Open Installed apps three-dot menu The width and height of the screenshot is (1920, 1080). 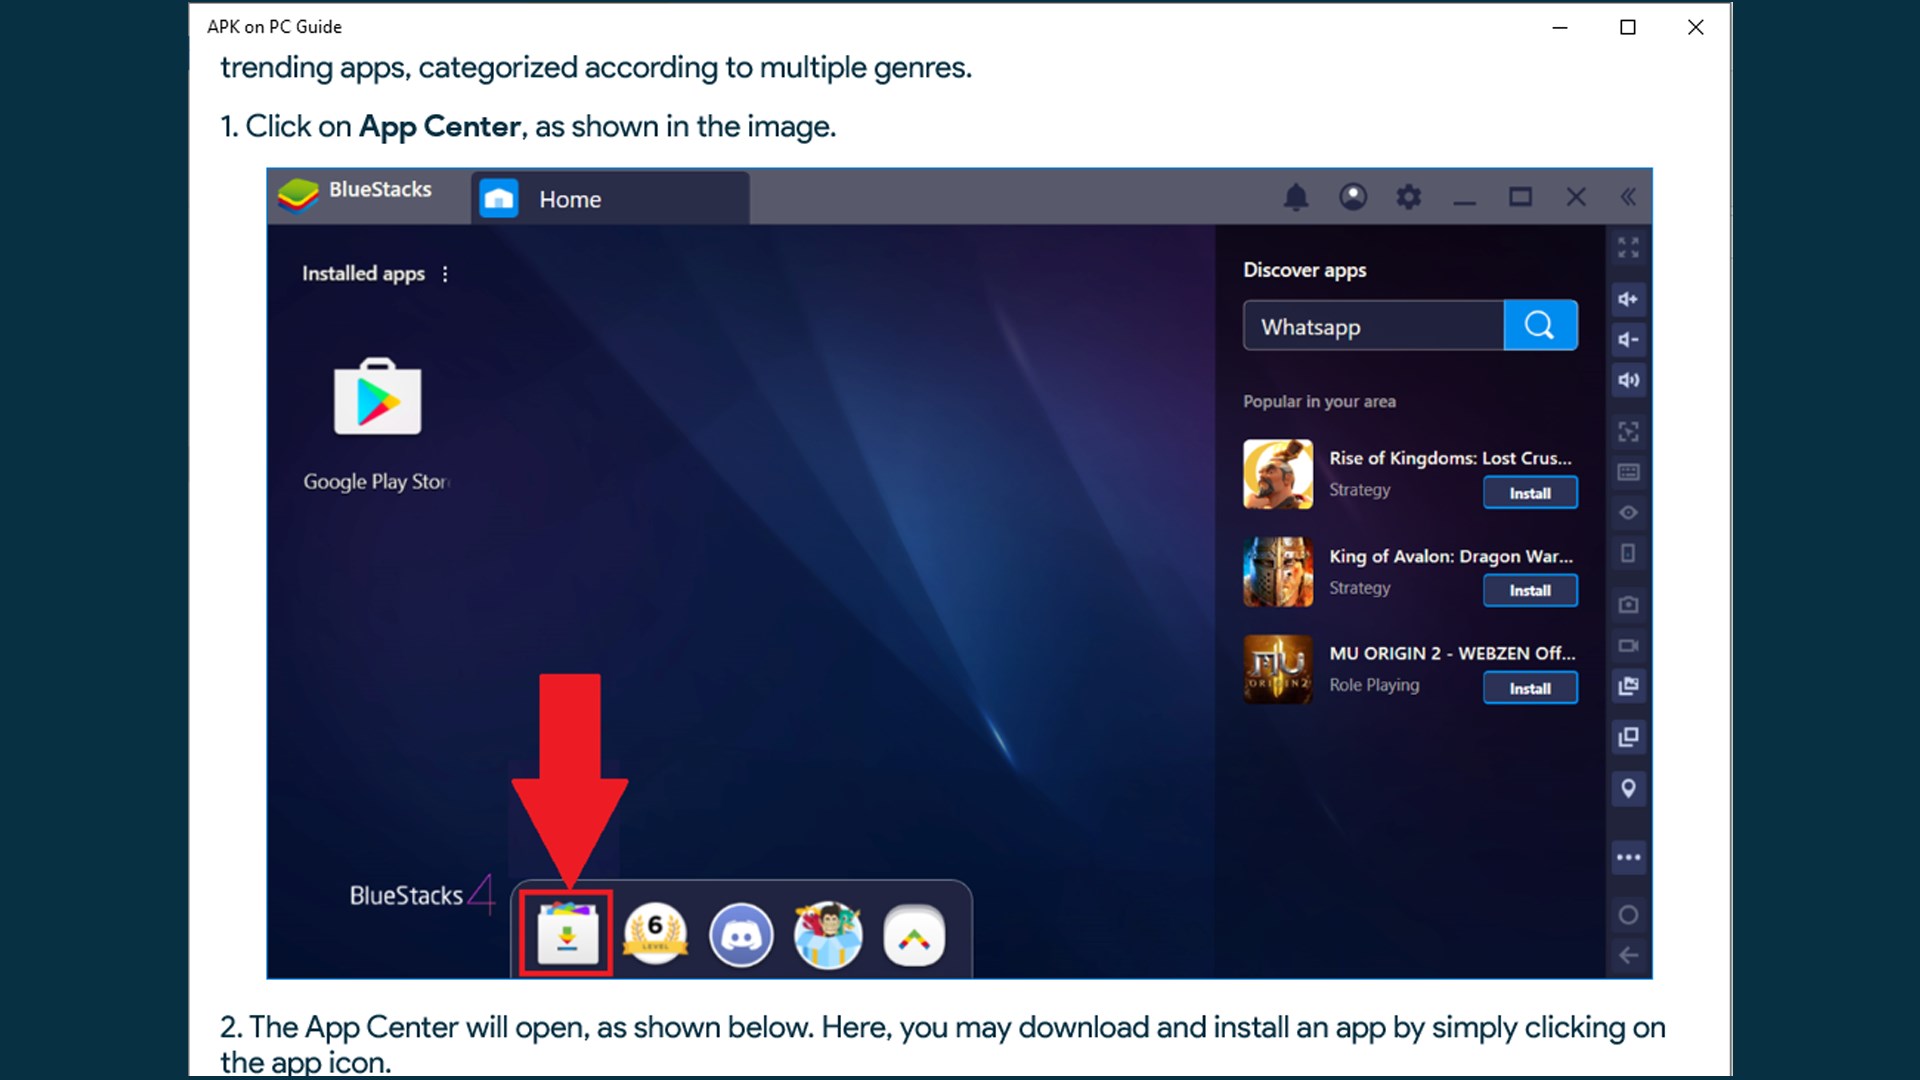pyautogui.click(x=445, y=274)
